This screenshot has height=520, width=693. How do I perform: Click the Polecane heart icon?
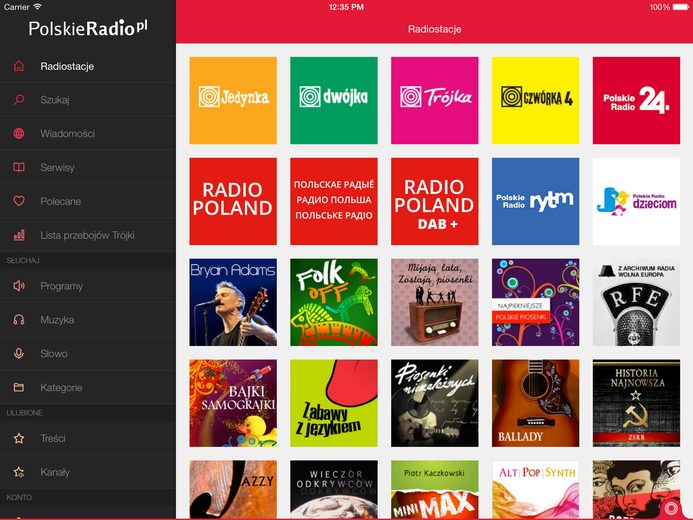click(x=19, y=201)
